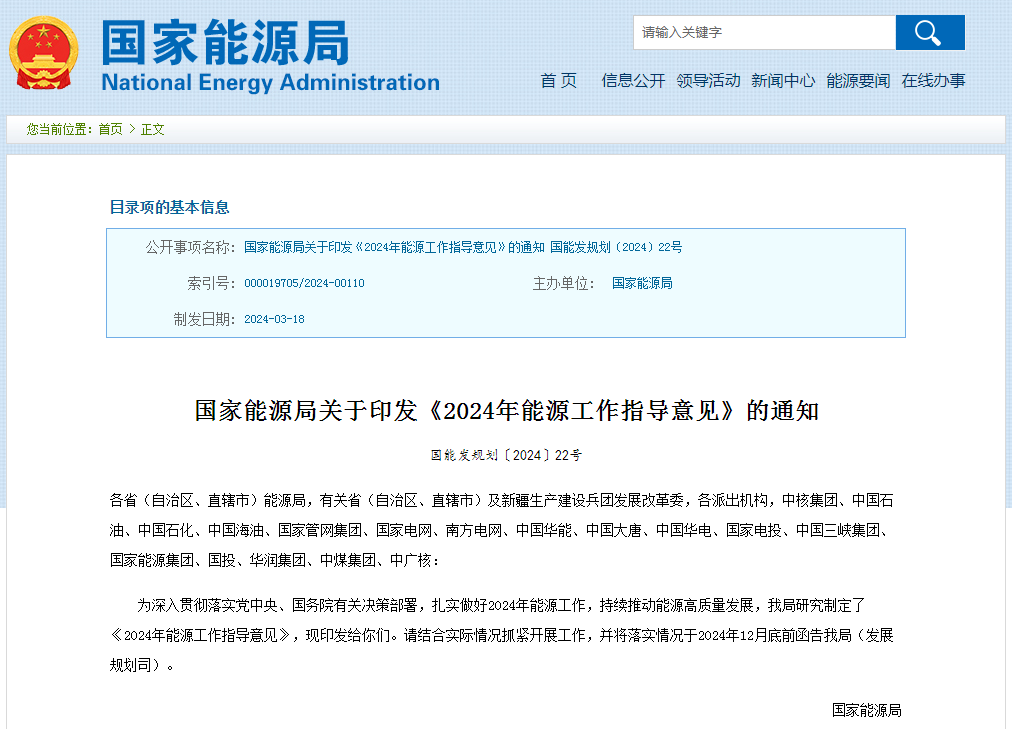1012x729 pixels.
Task: Focus the keyword search input field
Action: [765, 32]
